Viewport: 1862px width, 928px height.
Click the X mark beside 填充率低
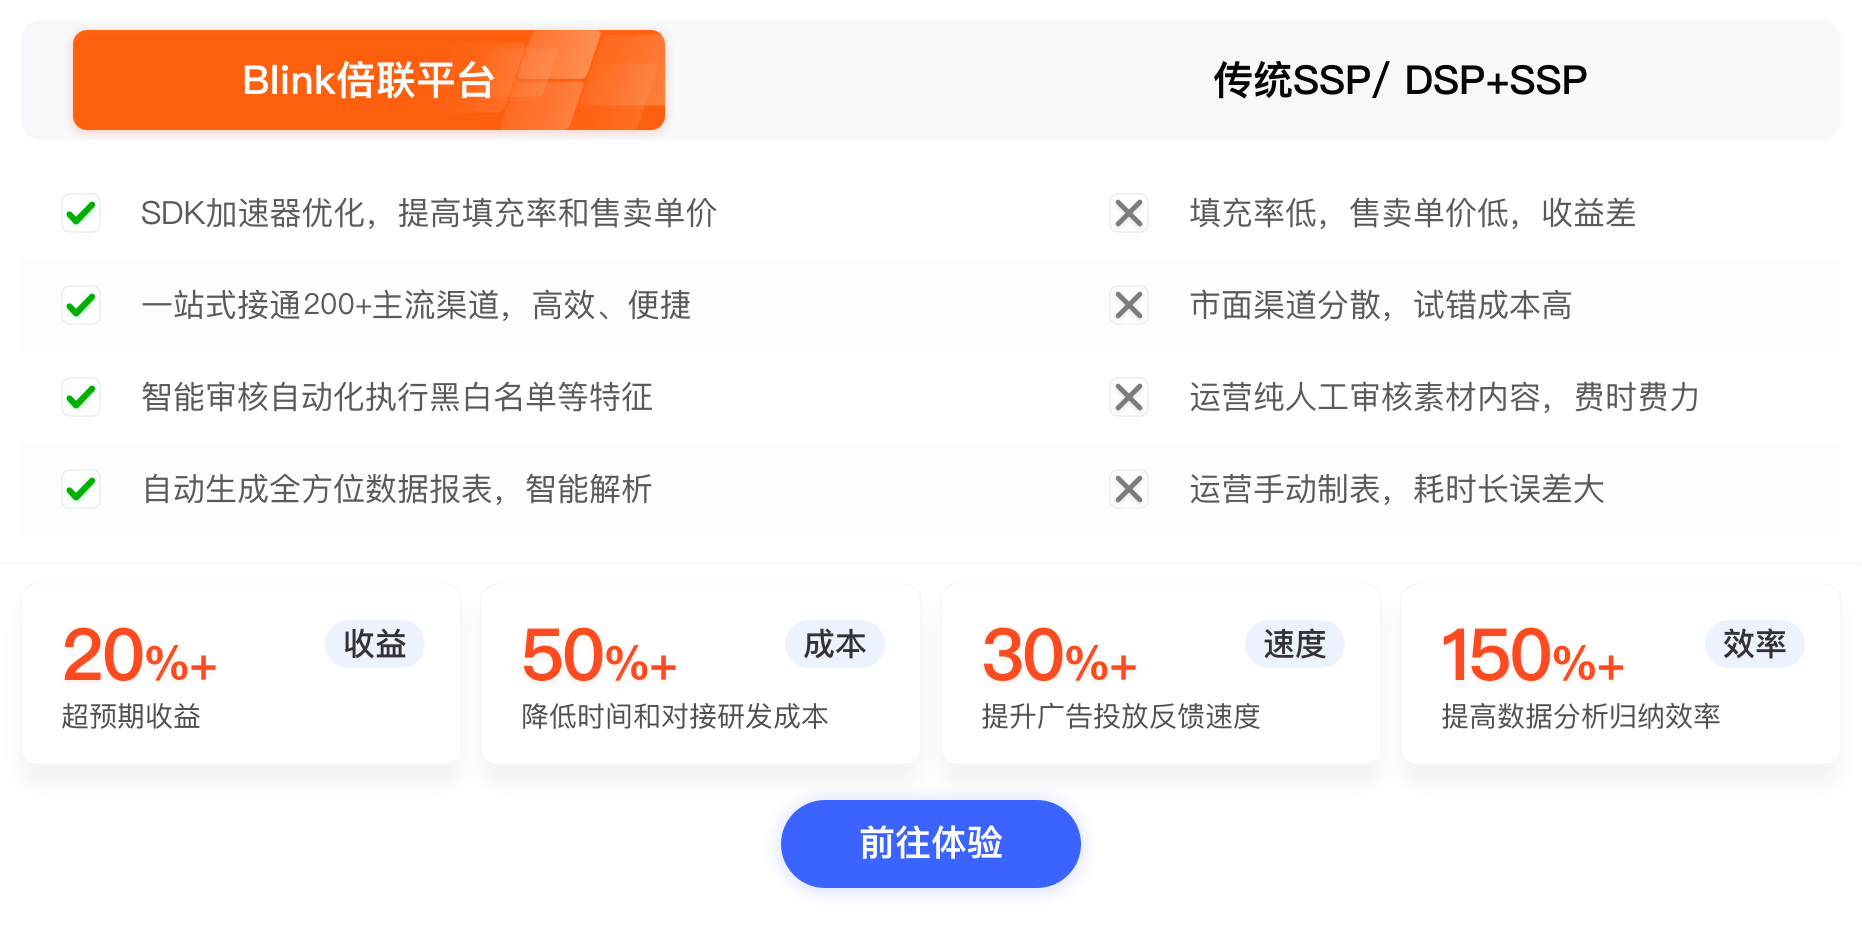coord(1129,213)
